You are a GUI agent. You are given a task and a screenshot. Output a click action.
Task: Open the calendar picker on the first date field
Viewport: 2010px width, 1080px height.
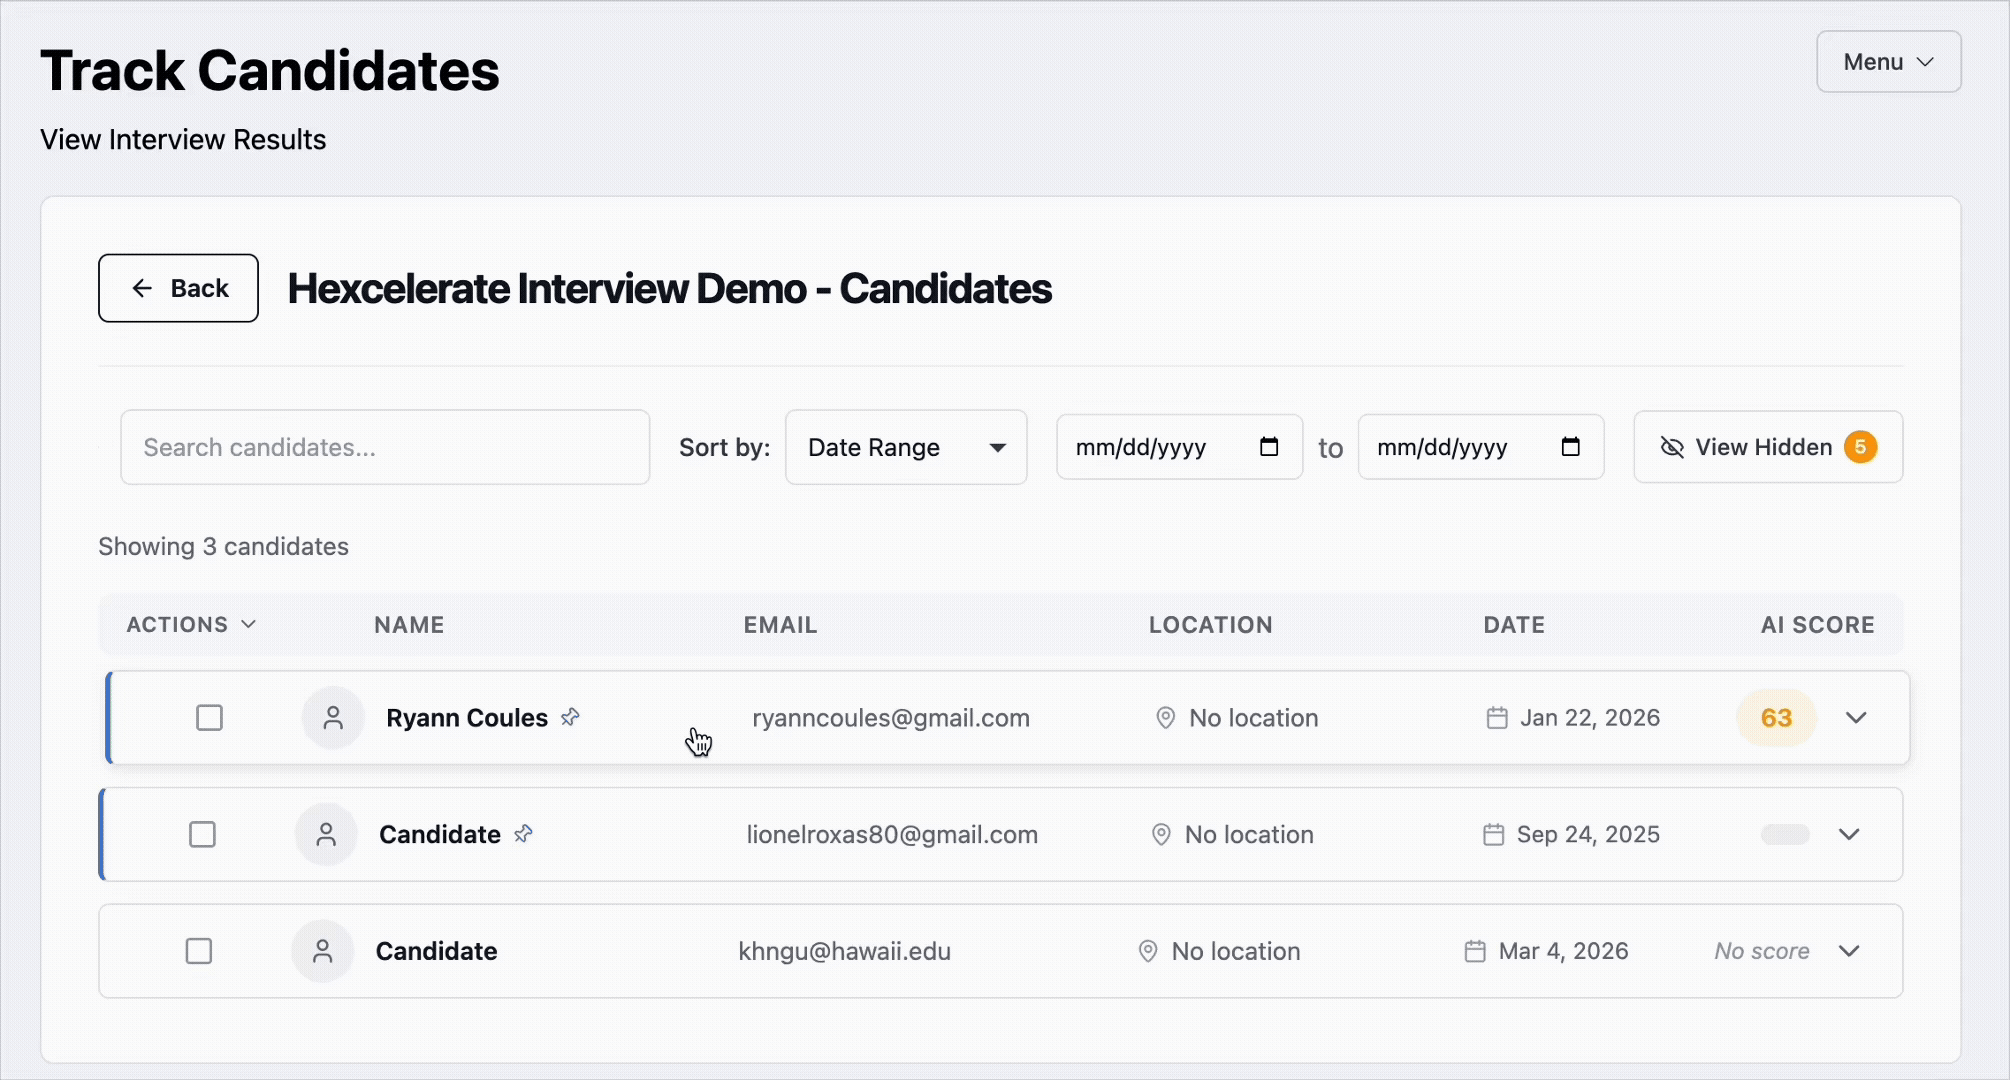(x=1269, y=447)
